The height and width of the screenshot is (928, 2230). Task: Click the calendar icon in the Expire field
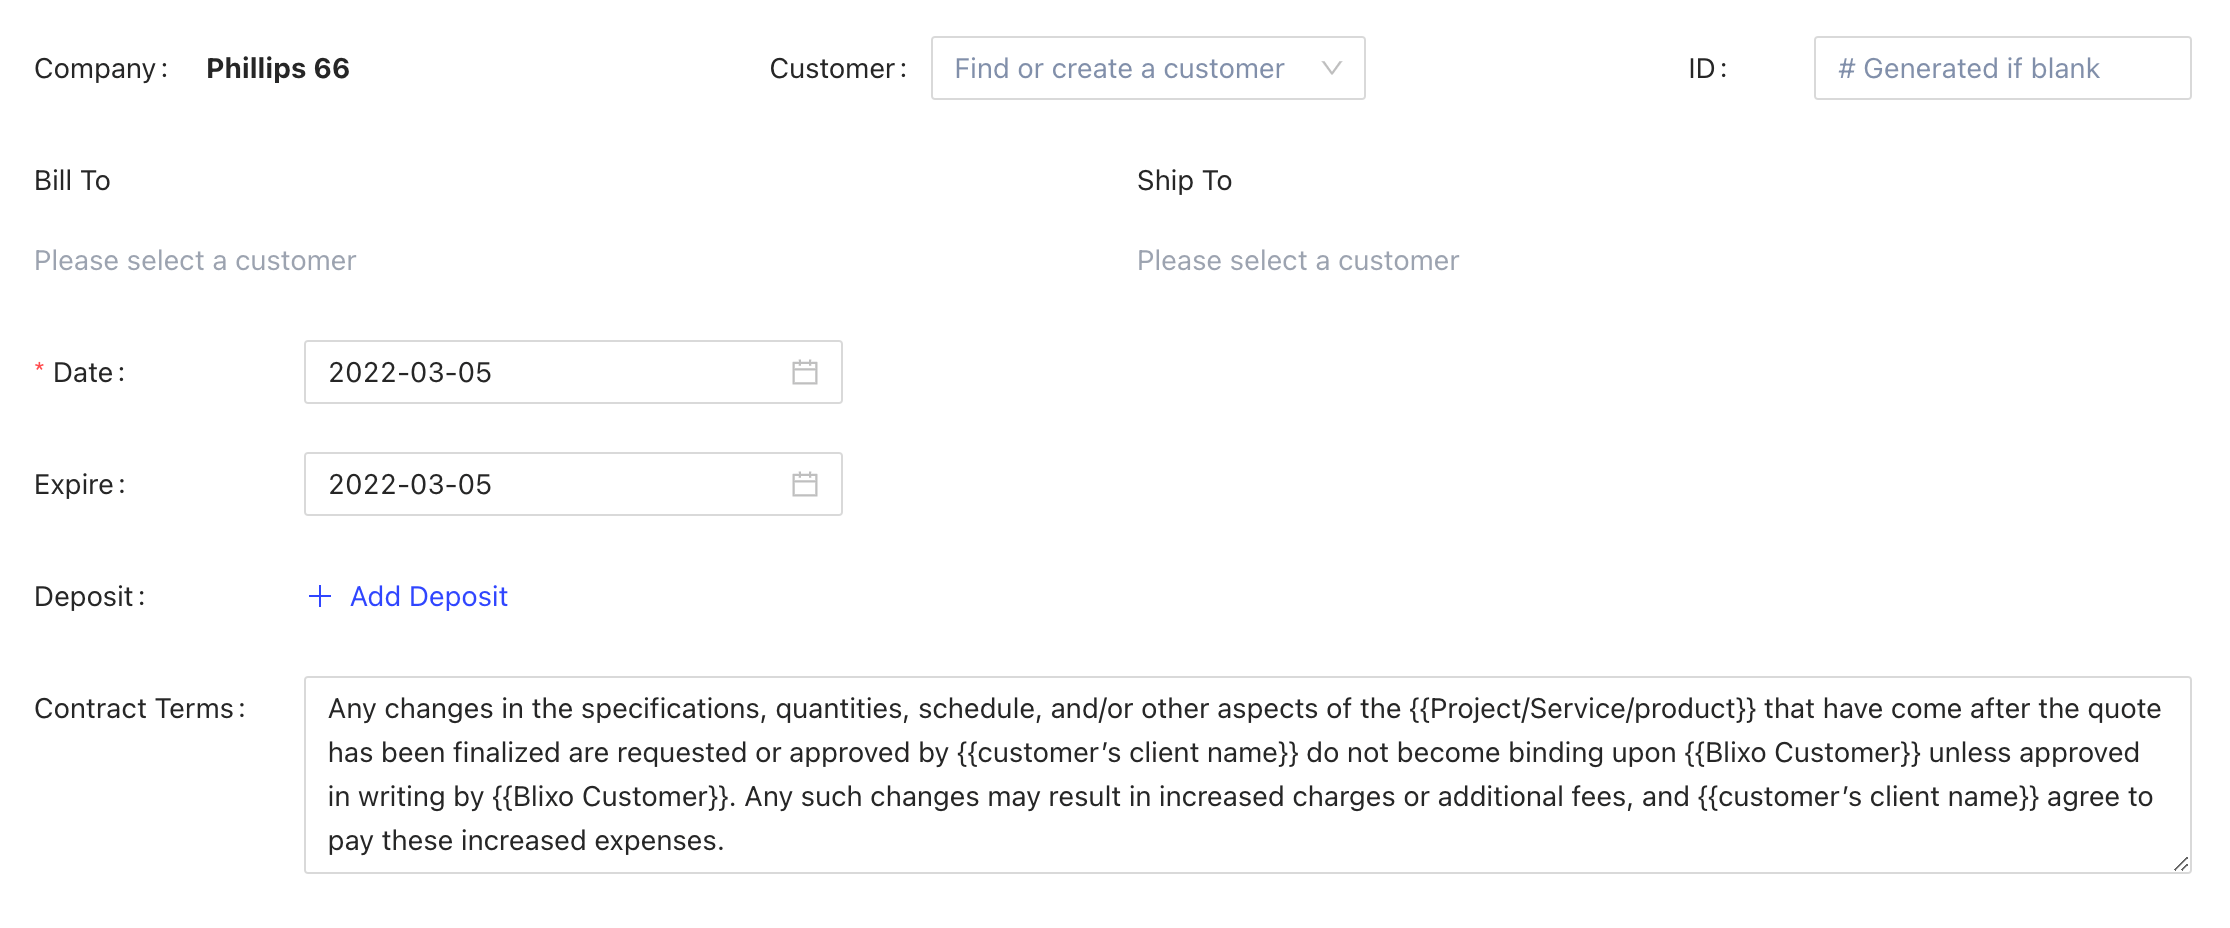pyautogui.click(x=805, y=485)
